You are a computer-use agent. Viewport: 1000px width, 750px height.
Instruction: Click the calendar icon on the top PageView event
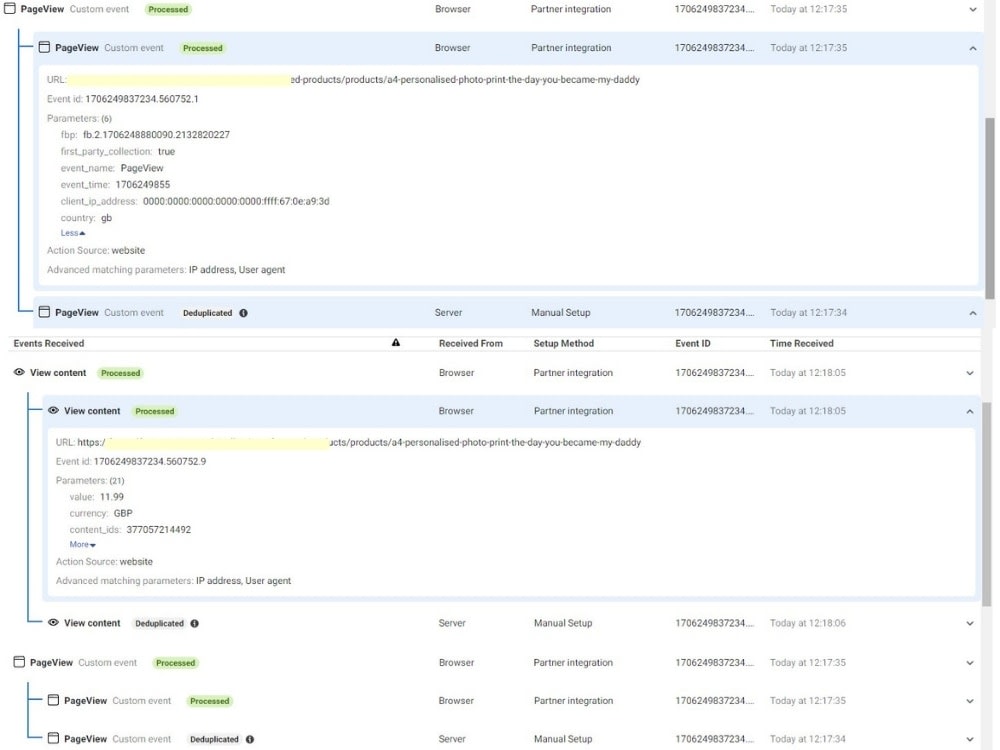tap(9, 8)
